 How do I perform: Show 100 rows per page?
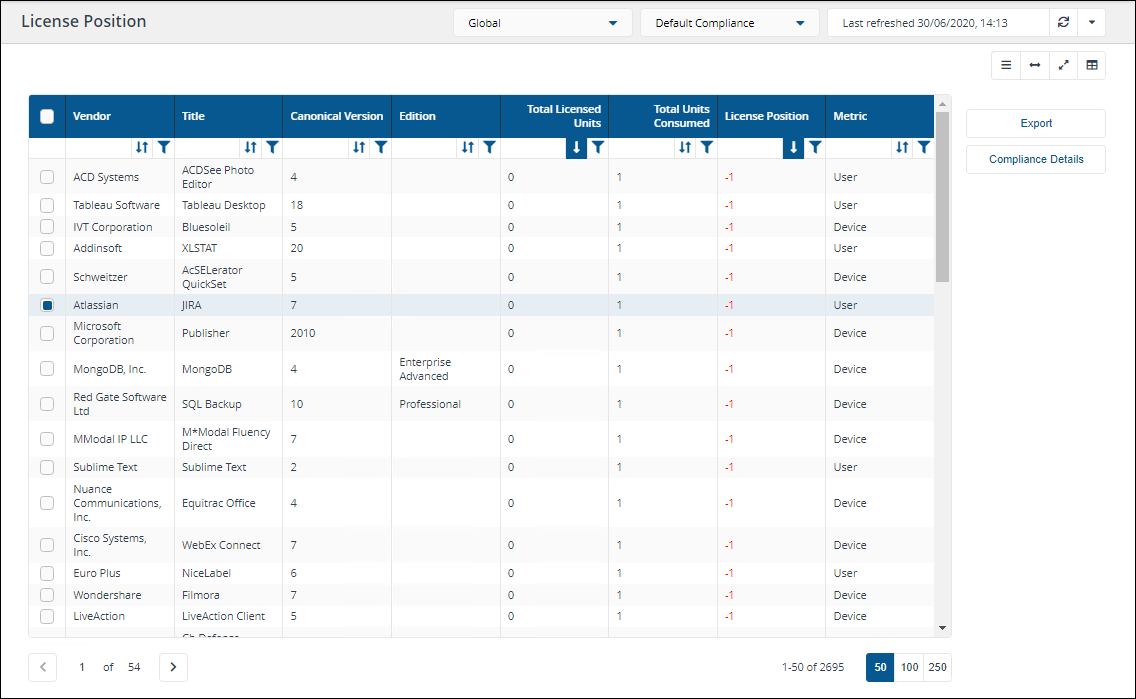point(910,667)
